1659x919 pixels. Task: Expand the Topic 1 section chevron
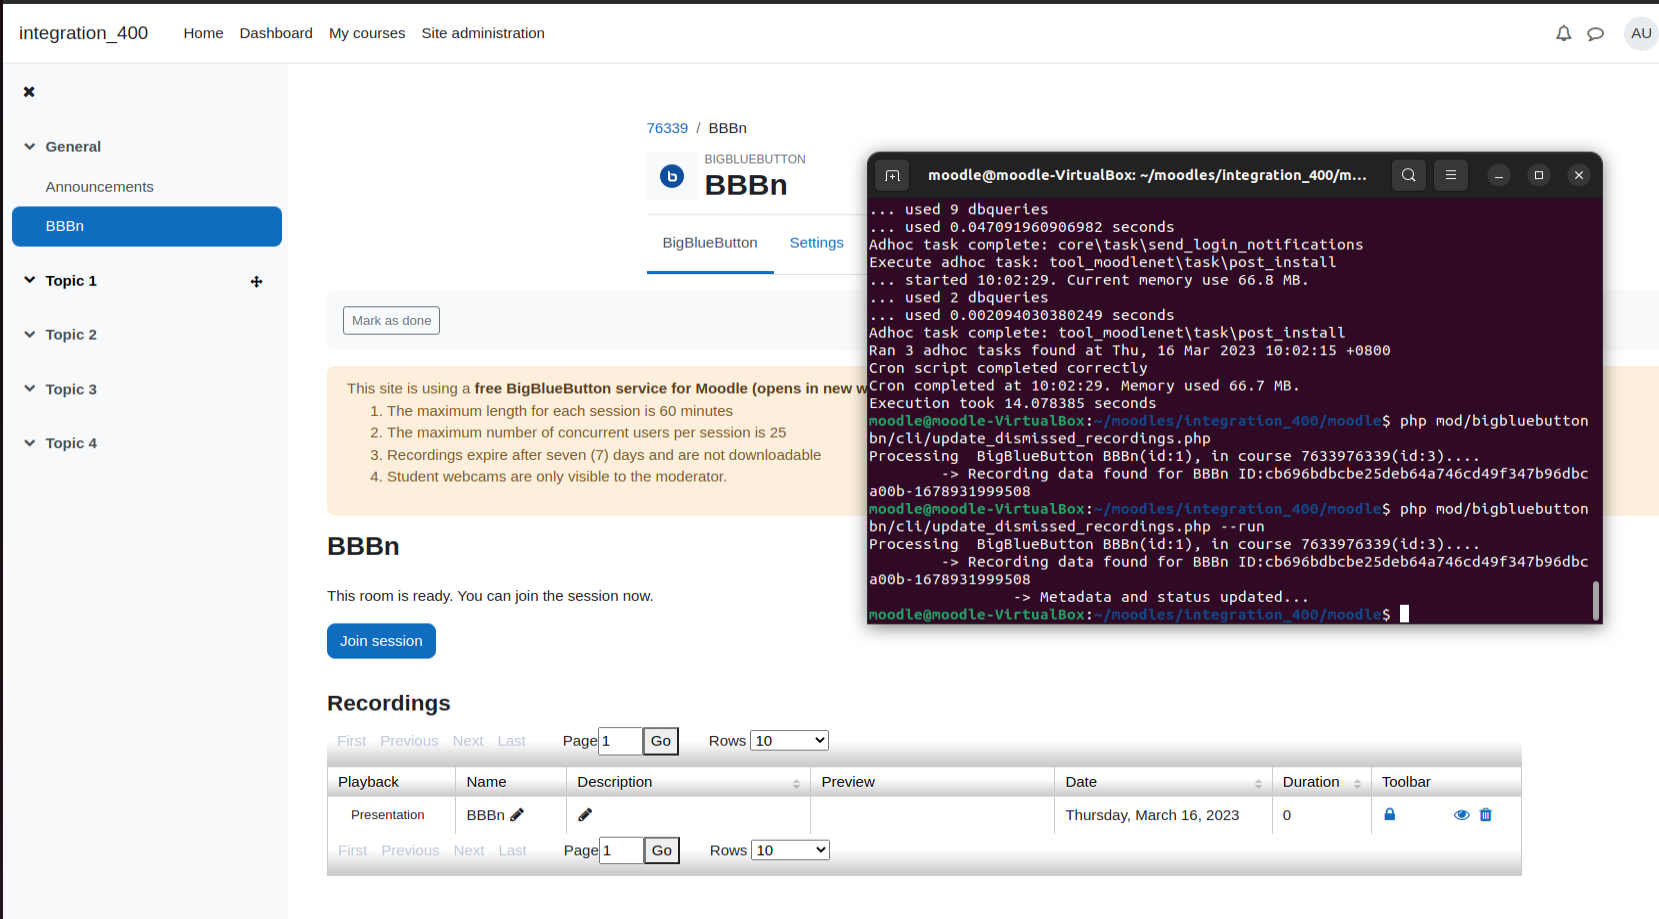click(30, 280)
